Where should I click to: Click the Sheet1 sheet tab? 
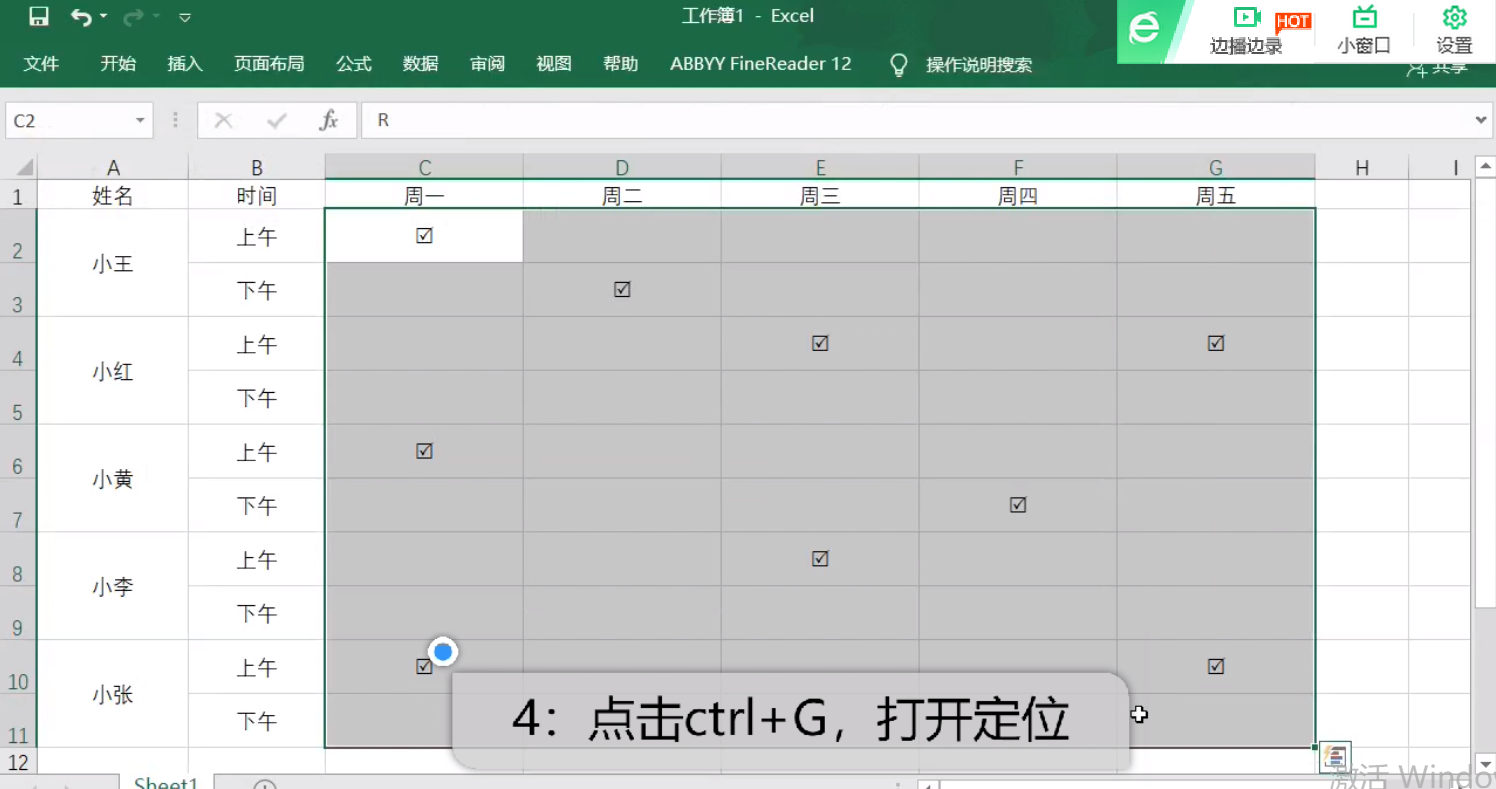pyautogui.click(x=166, y=782)
